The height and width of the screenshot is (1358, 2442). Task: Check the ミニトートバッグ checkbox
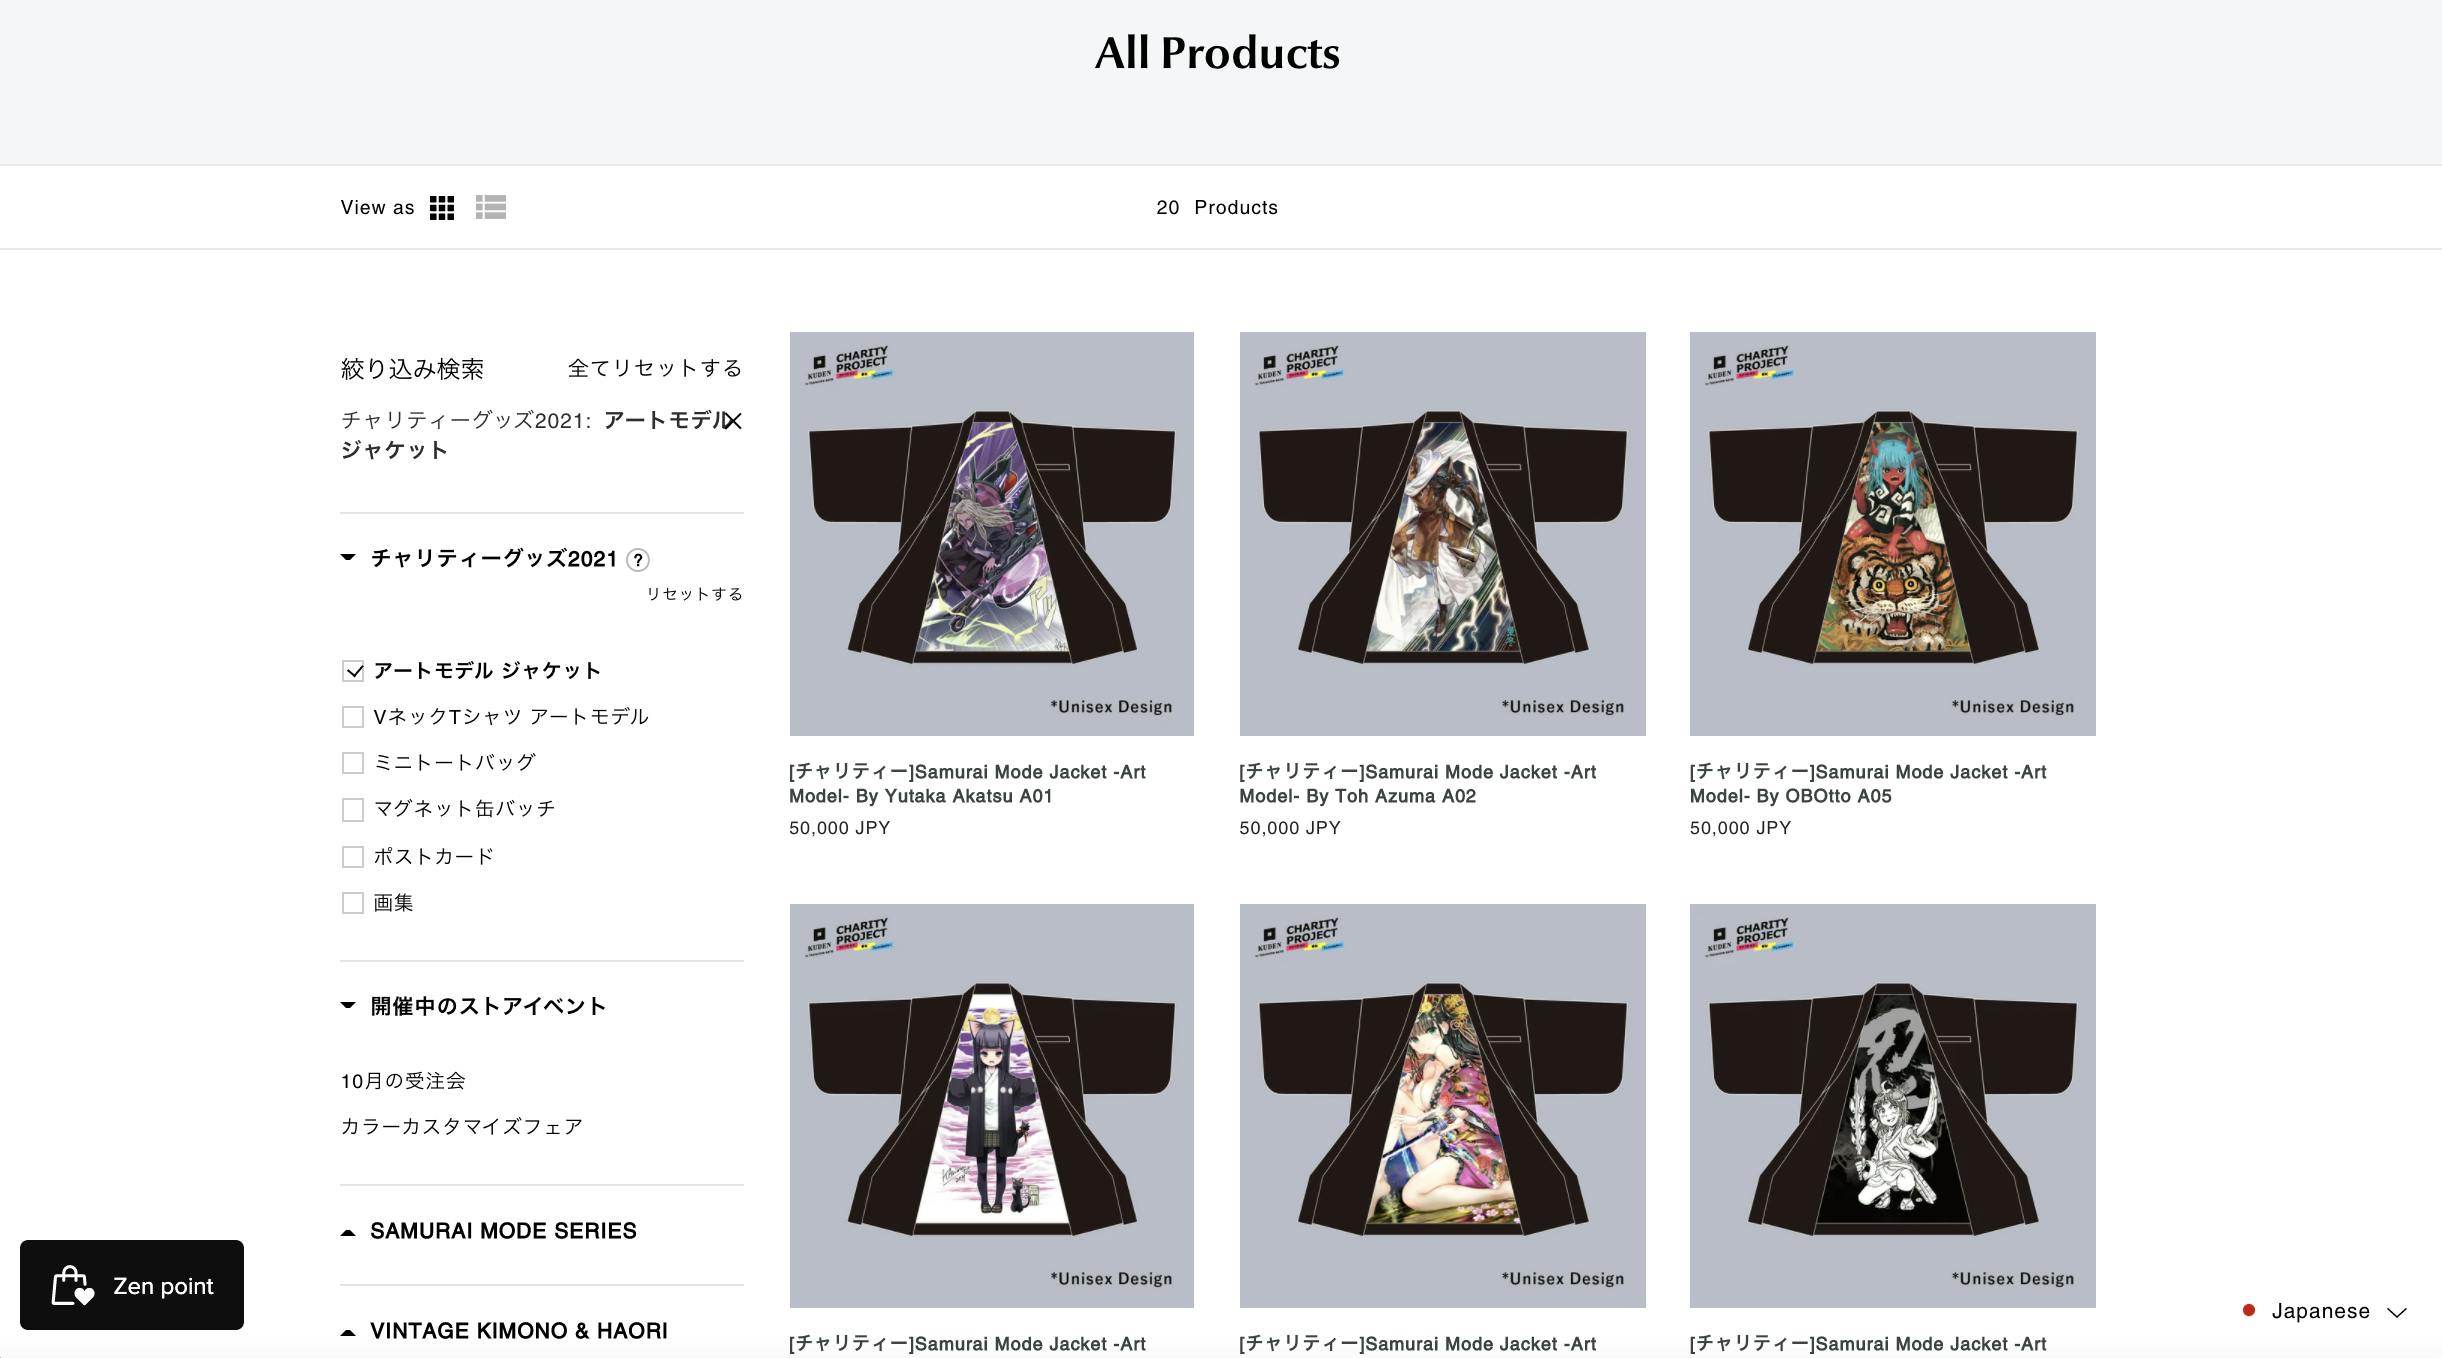point(353,763)
